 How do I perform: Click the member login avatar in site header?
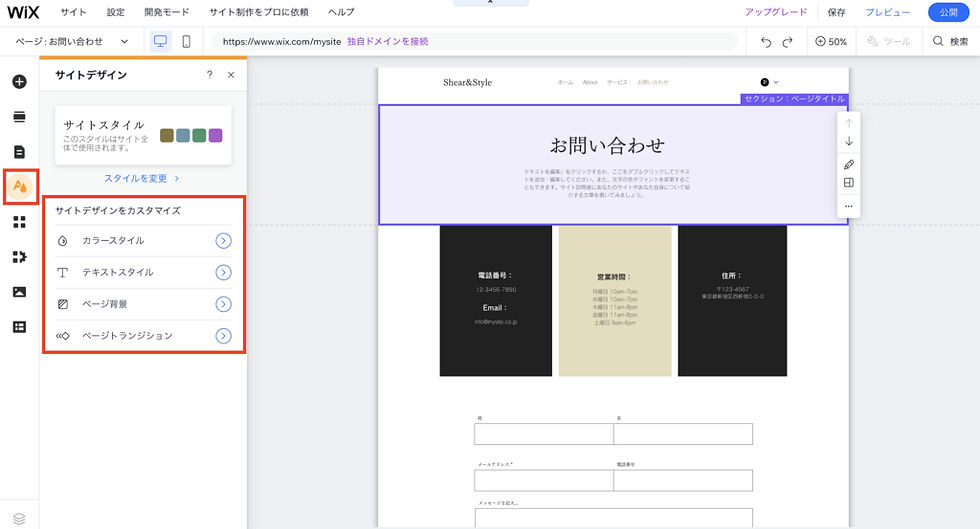(x=764, y=82)
